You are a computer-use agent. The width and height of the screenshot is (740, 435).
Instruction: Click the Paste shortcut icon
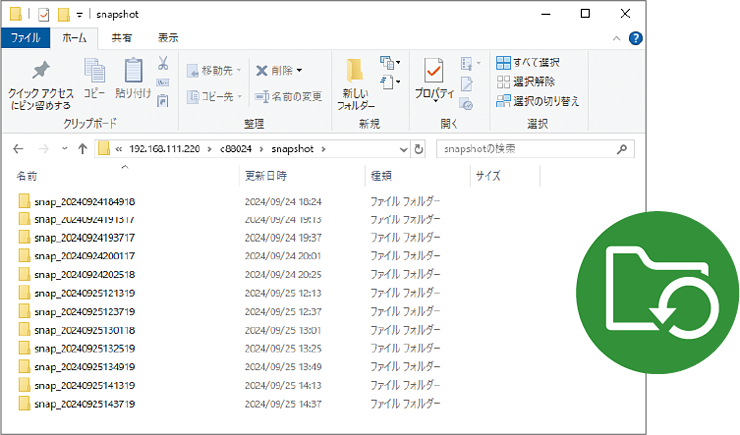click(163, 100)
